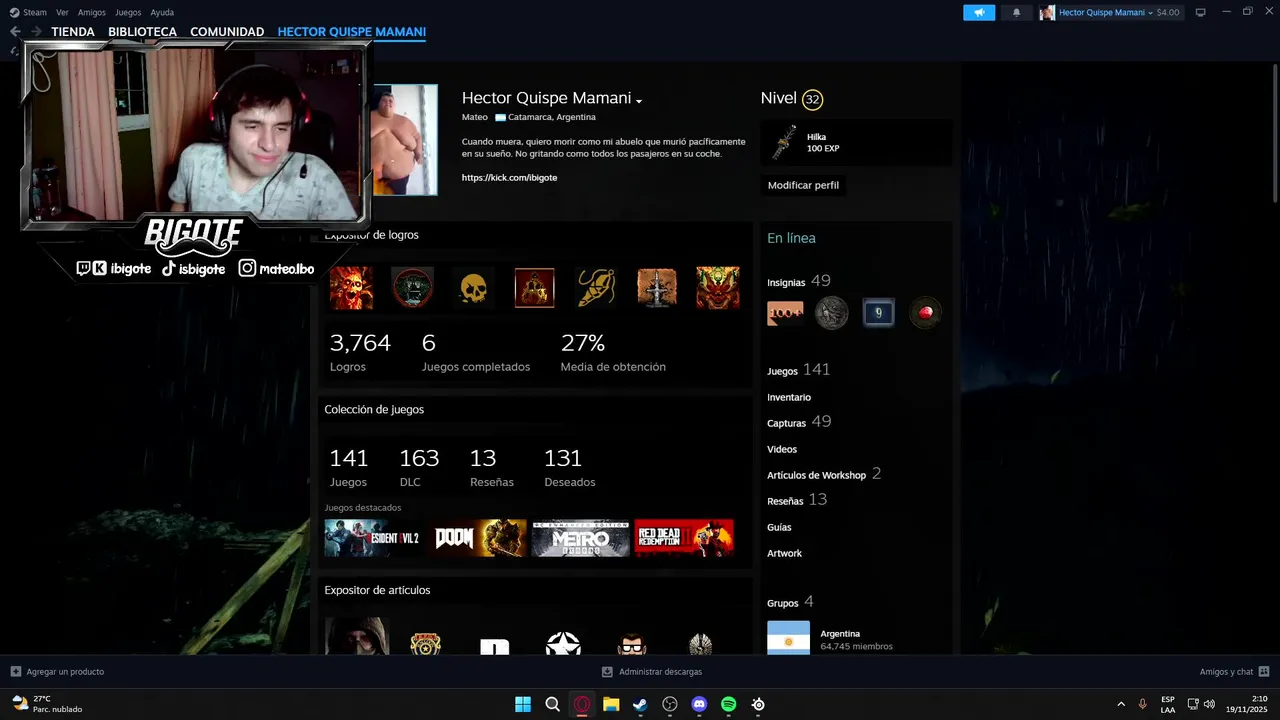Viewport: 1280px width, 720px height.
Task: Open the Amigos menu
Action: pos(92,12)
